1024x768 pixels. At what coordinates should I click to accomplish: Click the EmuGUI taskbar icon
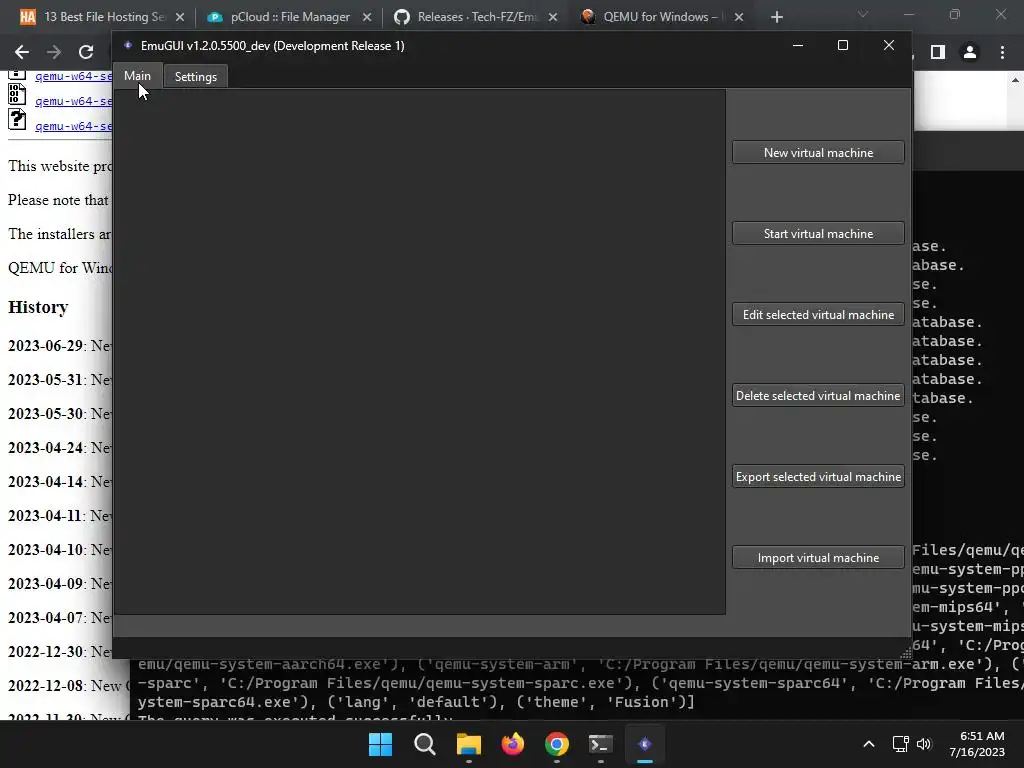tap(645, 744)
